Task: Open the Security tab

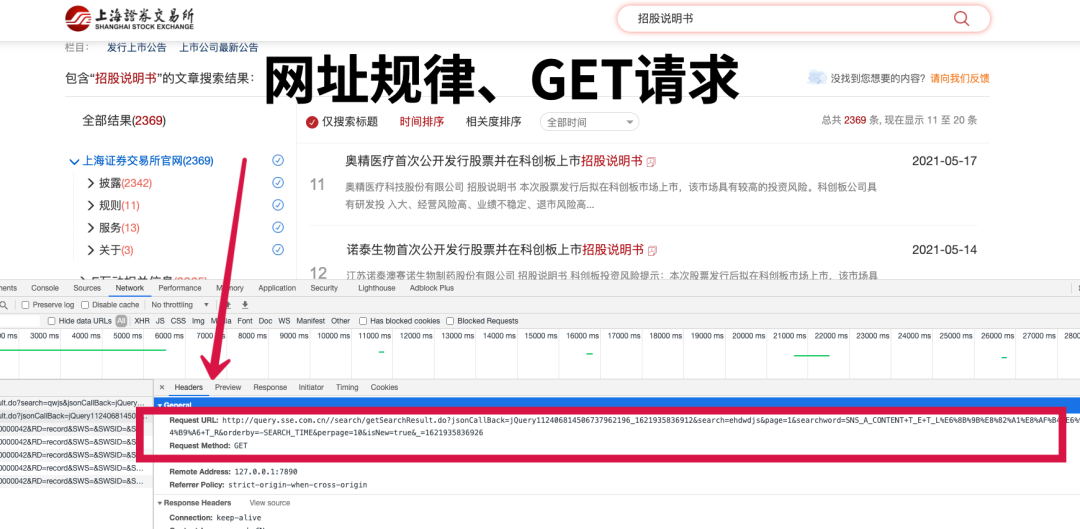Action: (324, 288)
